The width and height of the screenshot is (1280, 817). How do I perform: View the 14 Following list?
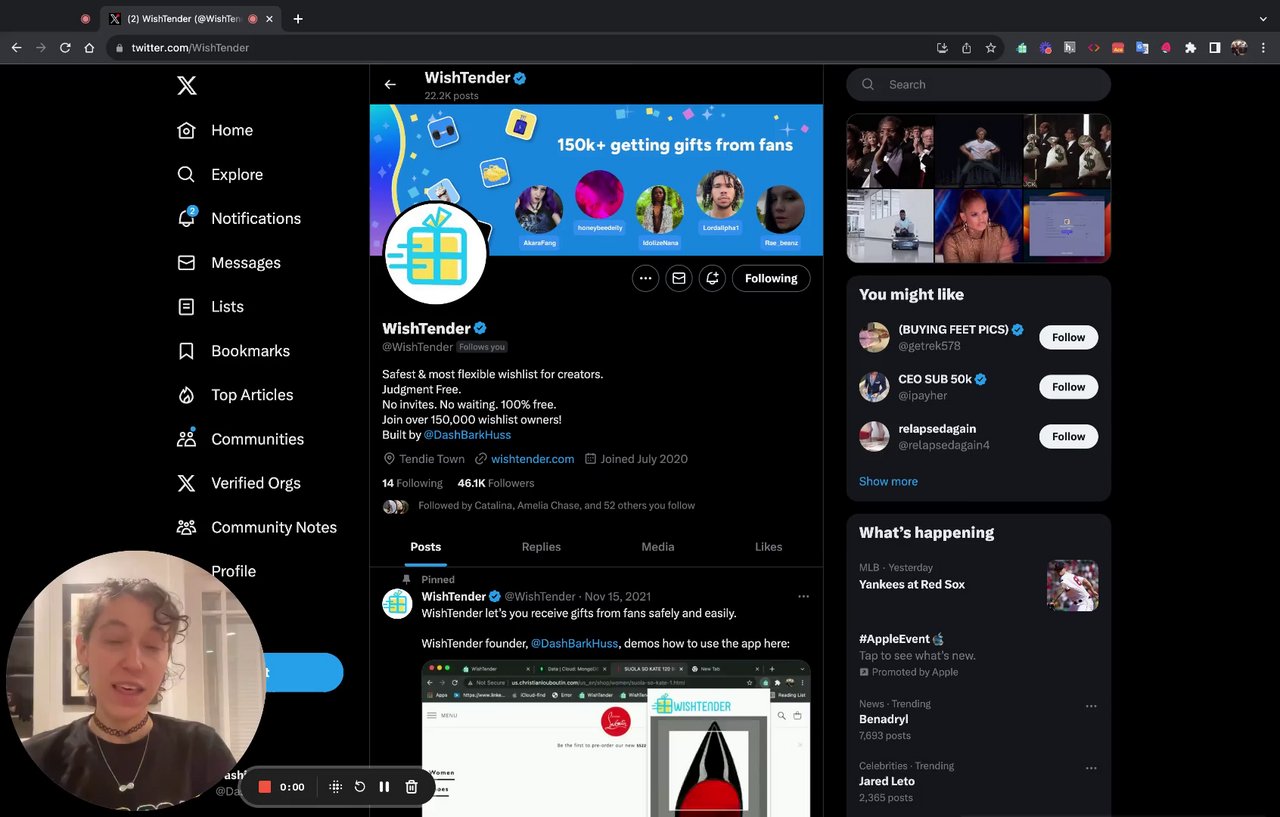click(x=412, y=483)
